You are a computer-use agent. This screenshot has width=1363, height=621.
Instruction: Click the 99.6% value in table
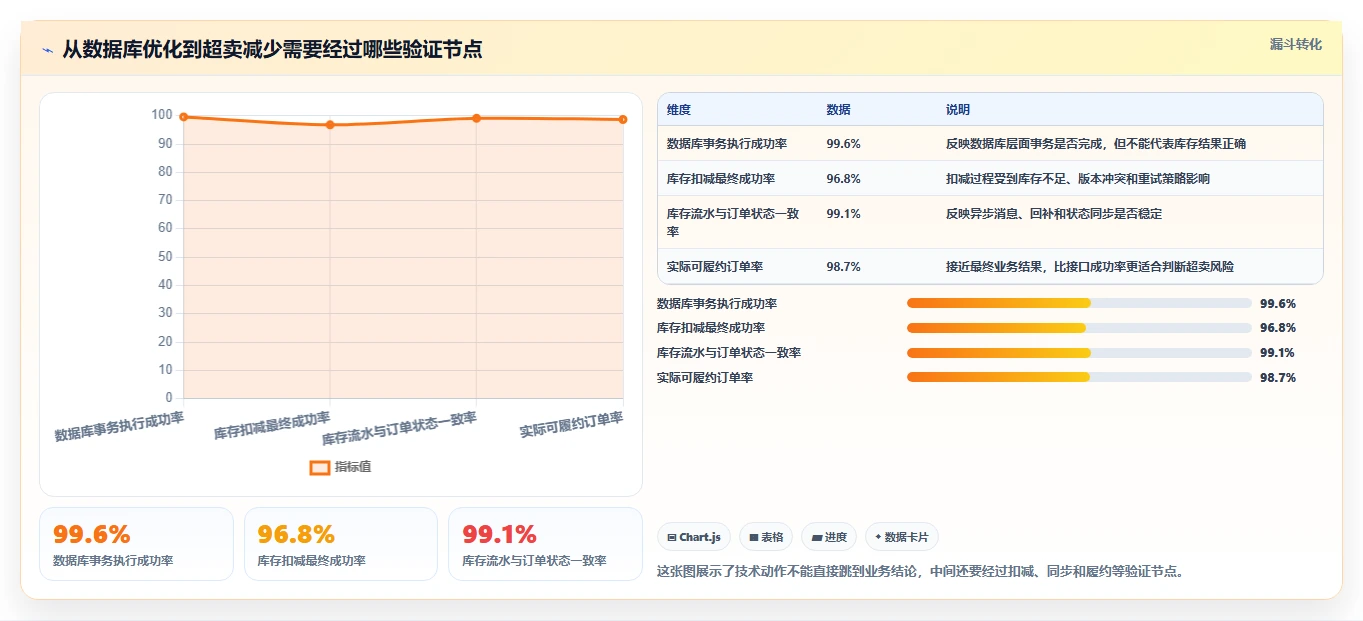click(844, 144)
